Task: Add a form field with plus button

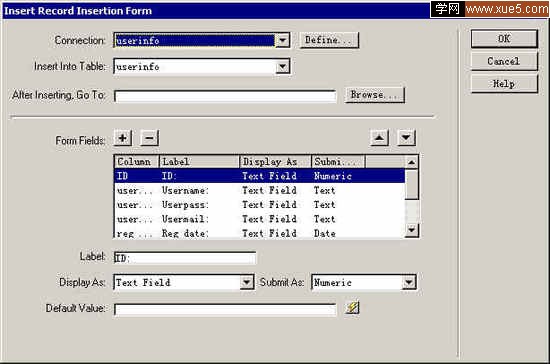Action: click(x=123, y=138)
